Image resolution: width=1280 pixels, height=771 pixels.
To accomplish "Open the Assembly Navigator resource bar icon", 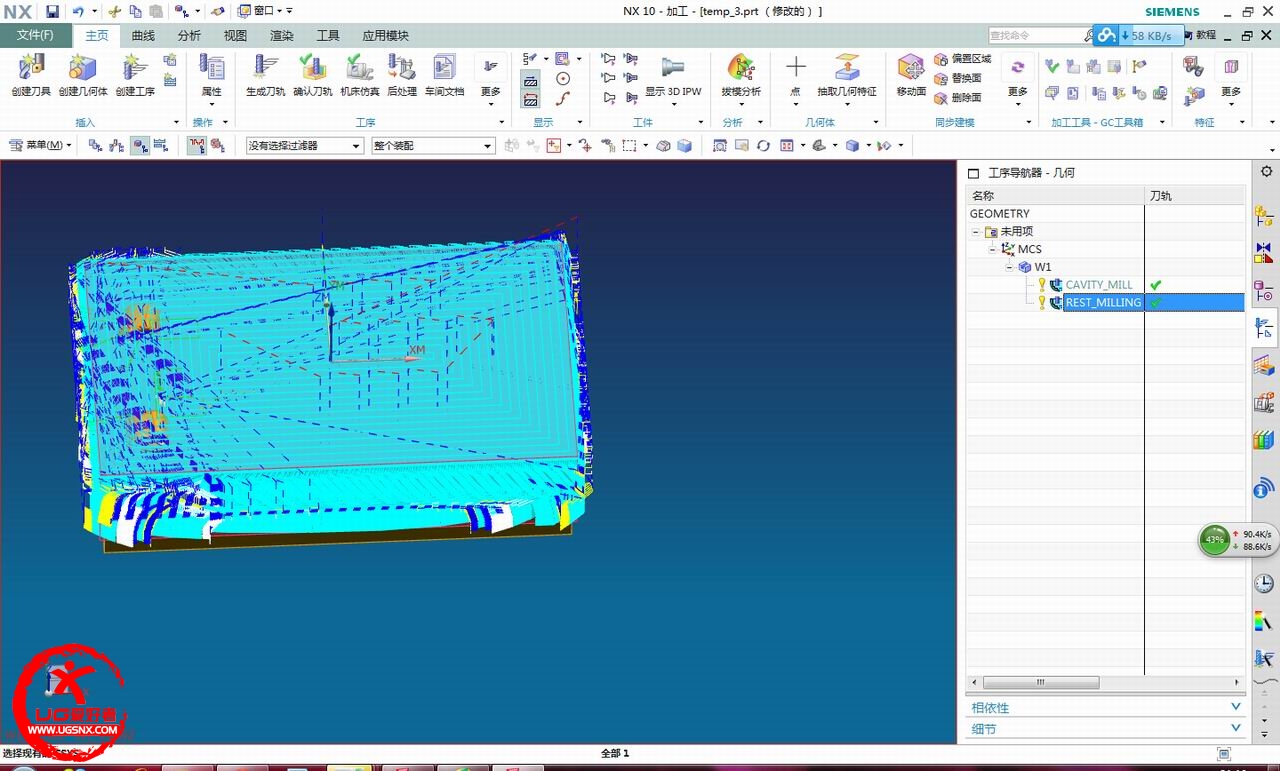I will [x=1264, y=216].
